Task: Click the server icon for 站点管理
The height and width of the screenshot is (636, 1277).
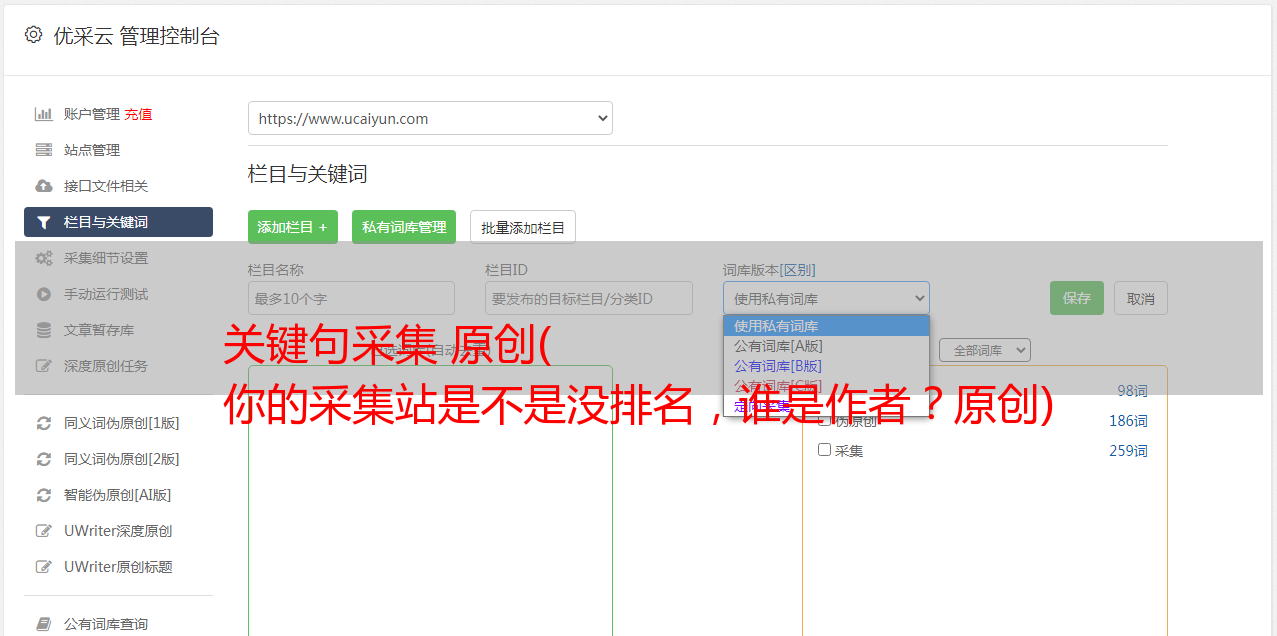Action: point(43,150)
